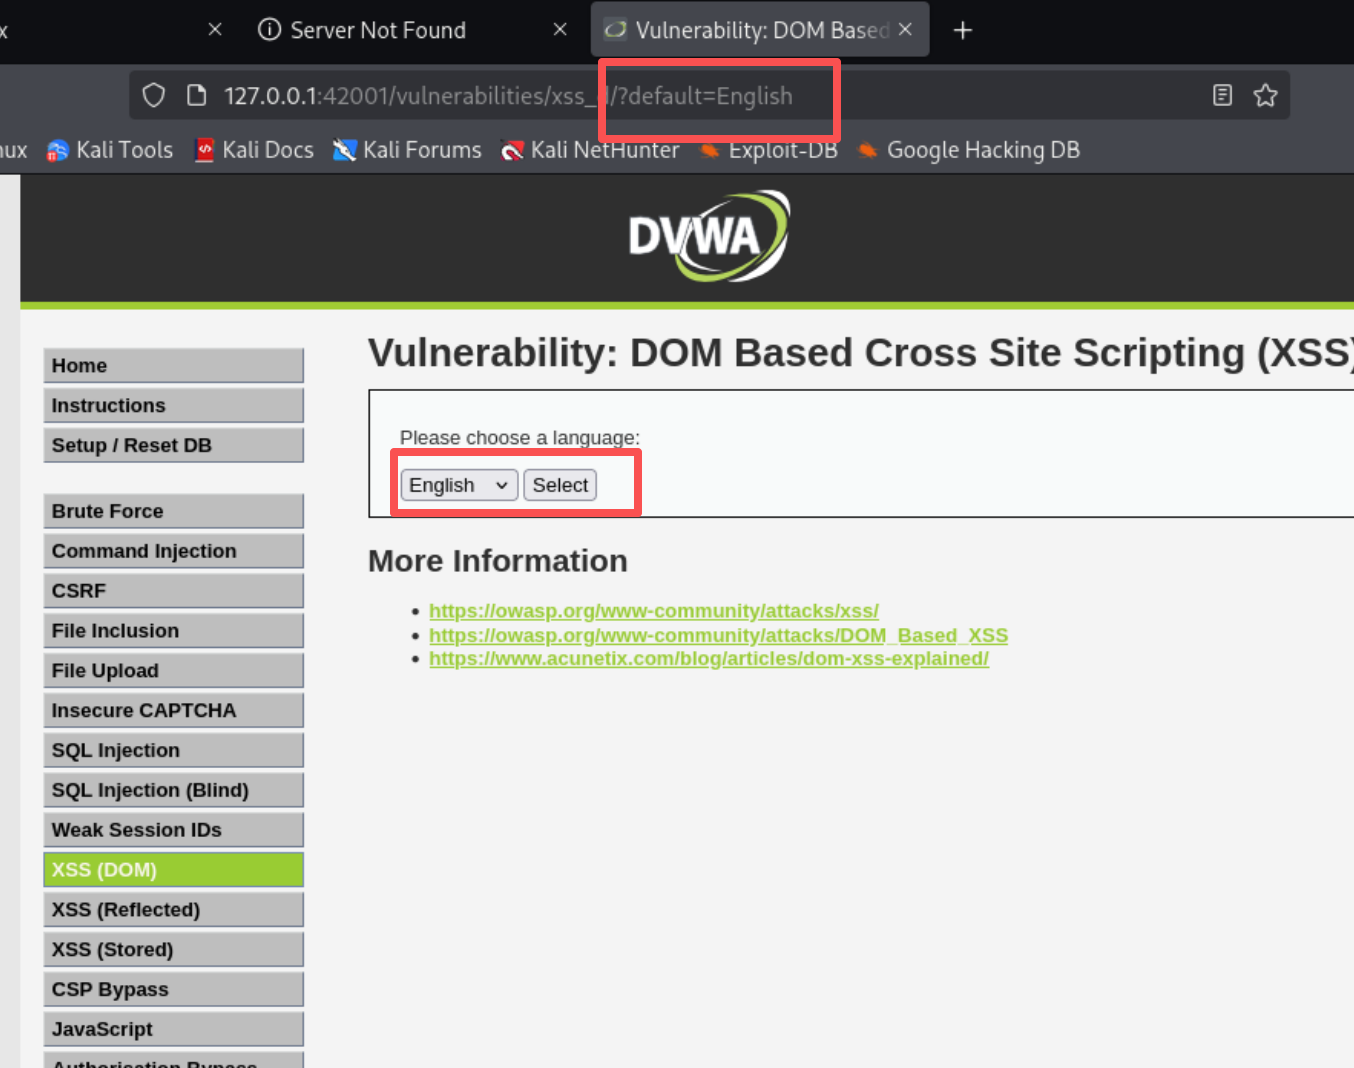
Task: Toggle reader view icon in address bar
Action: [x=1222, y=95]
